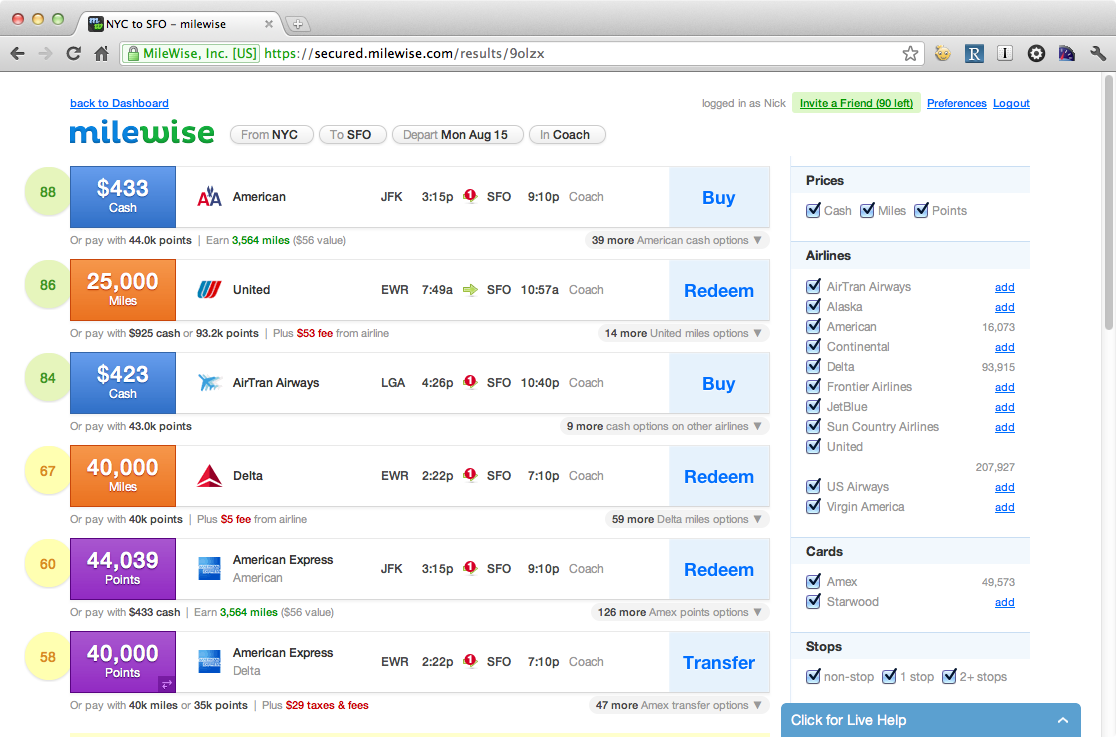This screenshot has width=1116, height=737.
Task: Open the browser home icon
Action: pos(102,53)
